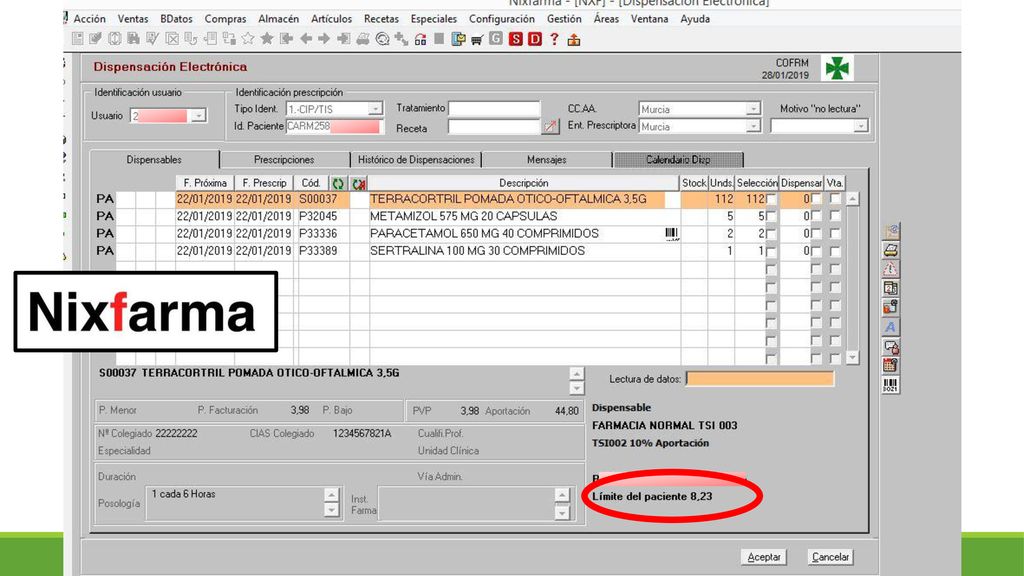Click the printer icon in the top toolbar
Viewport: 1024px width, 576px height.
point(363,39)
